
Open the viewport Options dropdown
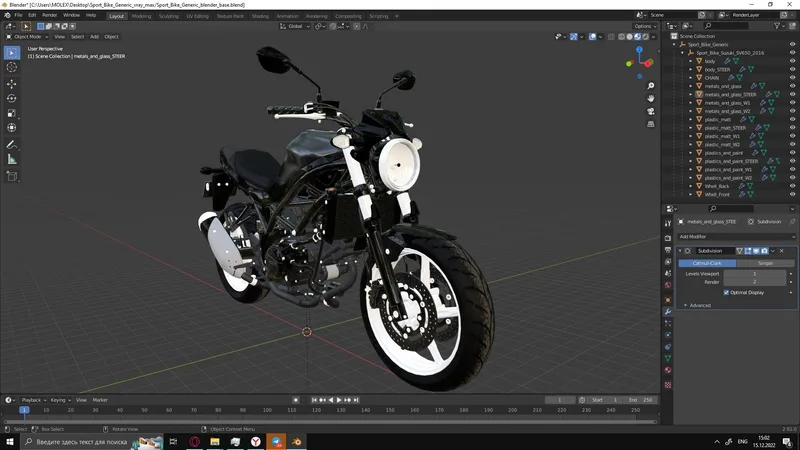(645, 26)
